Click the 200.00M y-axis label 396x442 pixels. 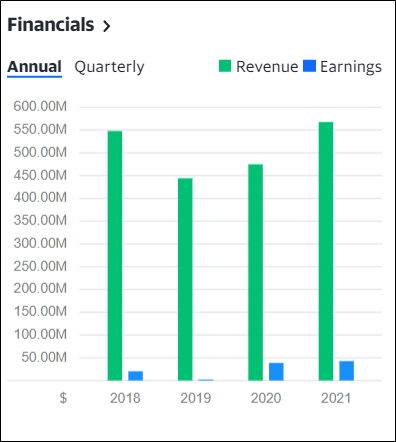[40, 288]
